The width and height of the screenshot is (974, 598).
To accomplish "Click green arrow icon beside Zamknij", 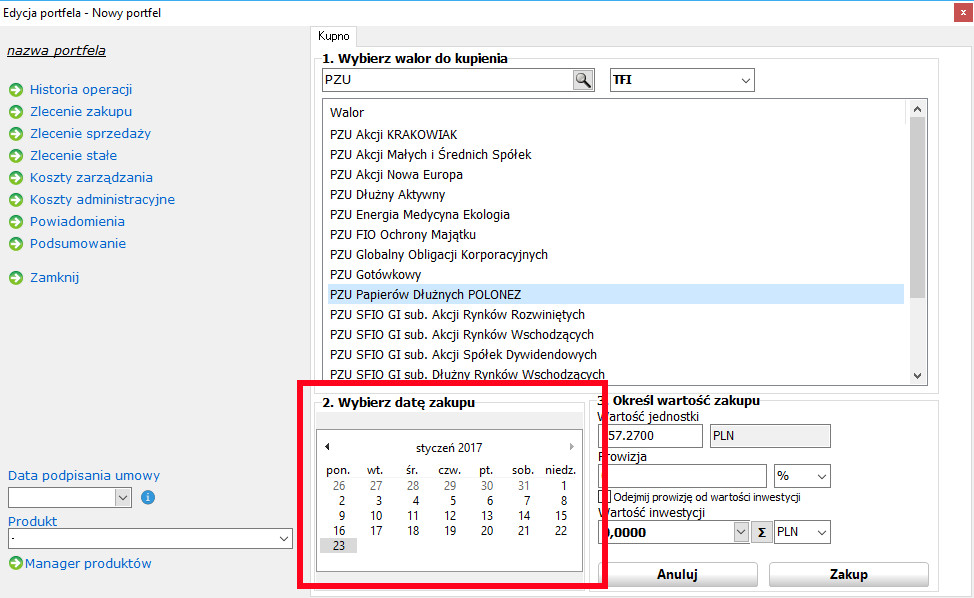I will pyautogui.click(x=15, y=278).
